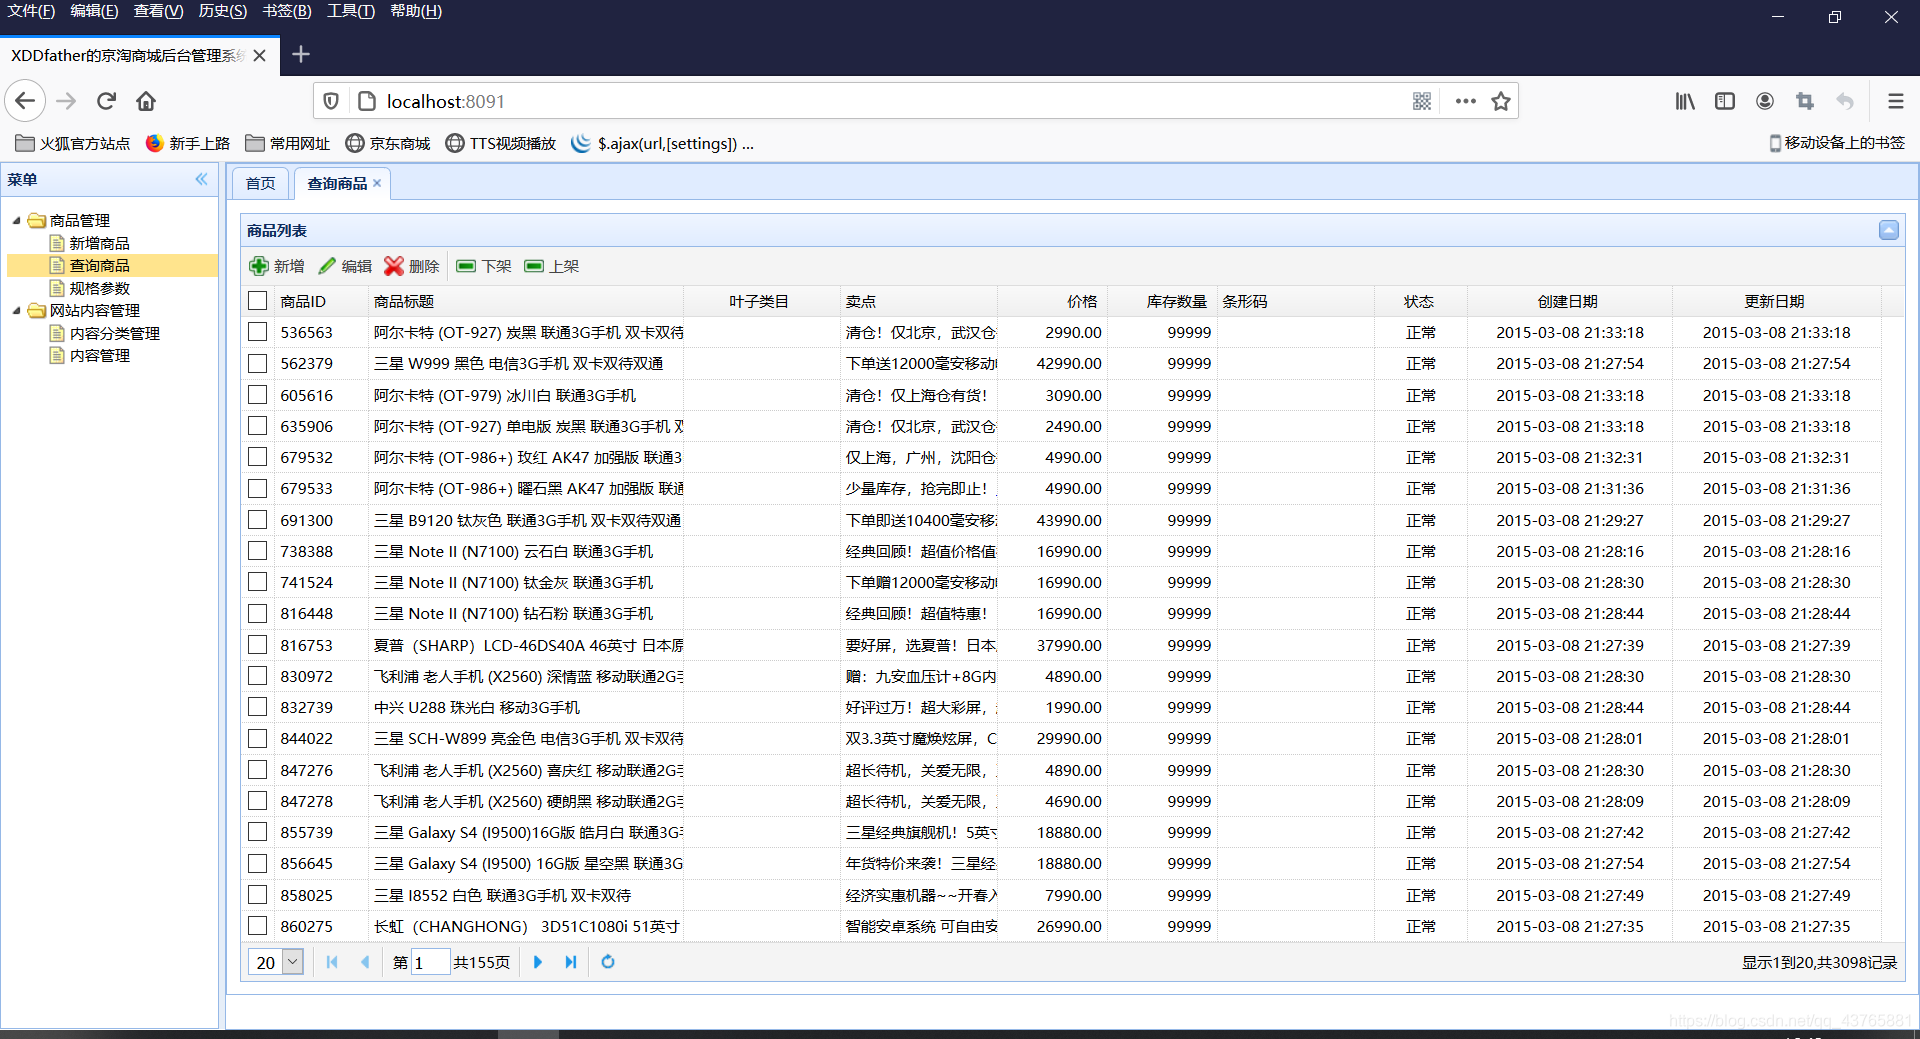Open the QR code icon in address bar
The image size is (1920, 1039).
click(1422, 101)
